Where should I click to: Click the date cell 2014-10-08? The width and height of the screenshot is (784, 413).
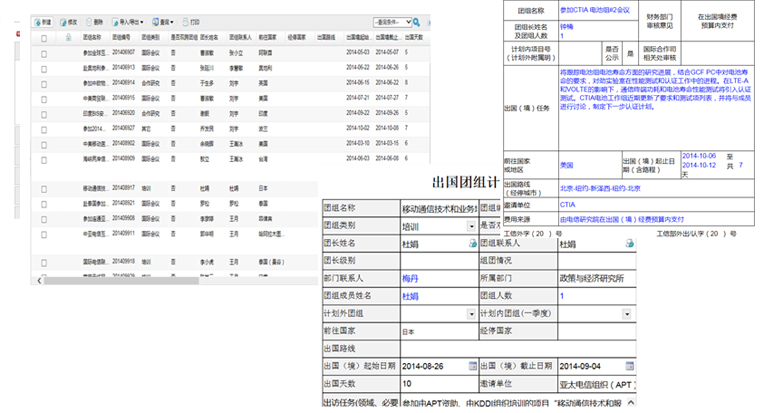point(387,128)
